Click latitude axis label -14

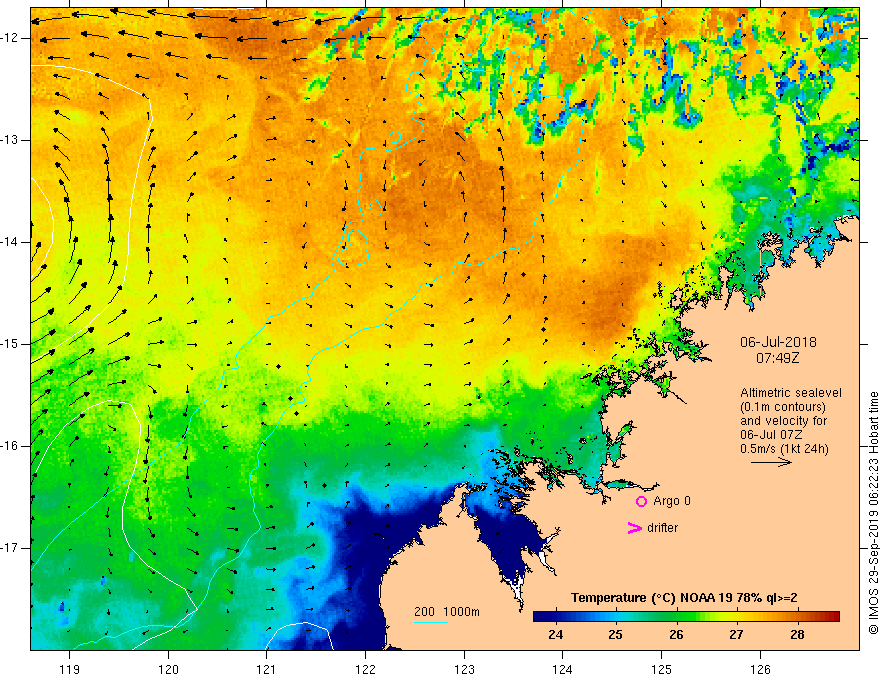[x=10, y=242]
